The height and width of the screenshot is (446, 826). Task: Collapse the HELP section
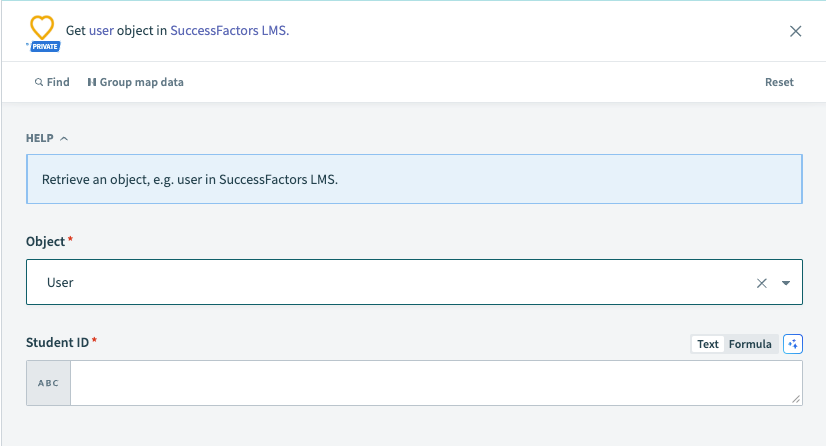tap(47, 138)
